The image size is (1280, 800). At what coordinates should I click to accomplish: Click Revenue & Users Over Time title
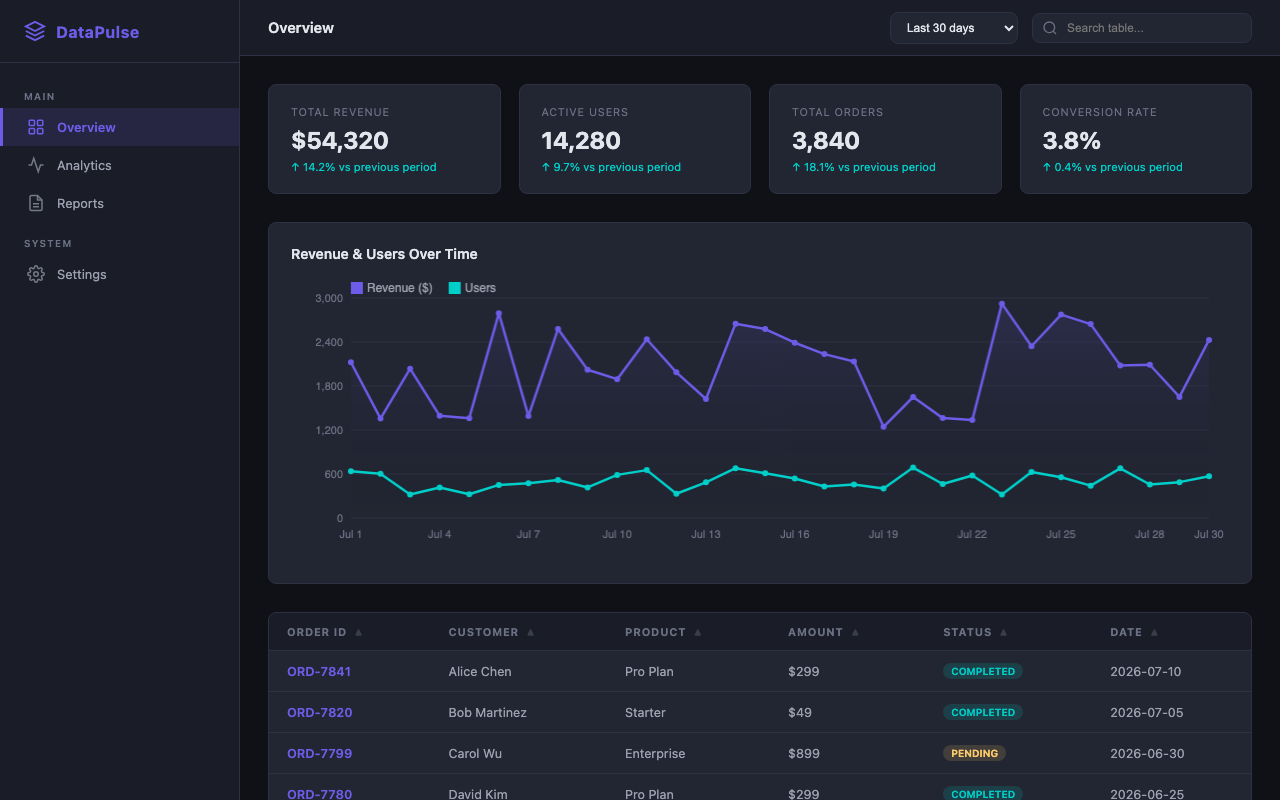[384, 254]
